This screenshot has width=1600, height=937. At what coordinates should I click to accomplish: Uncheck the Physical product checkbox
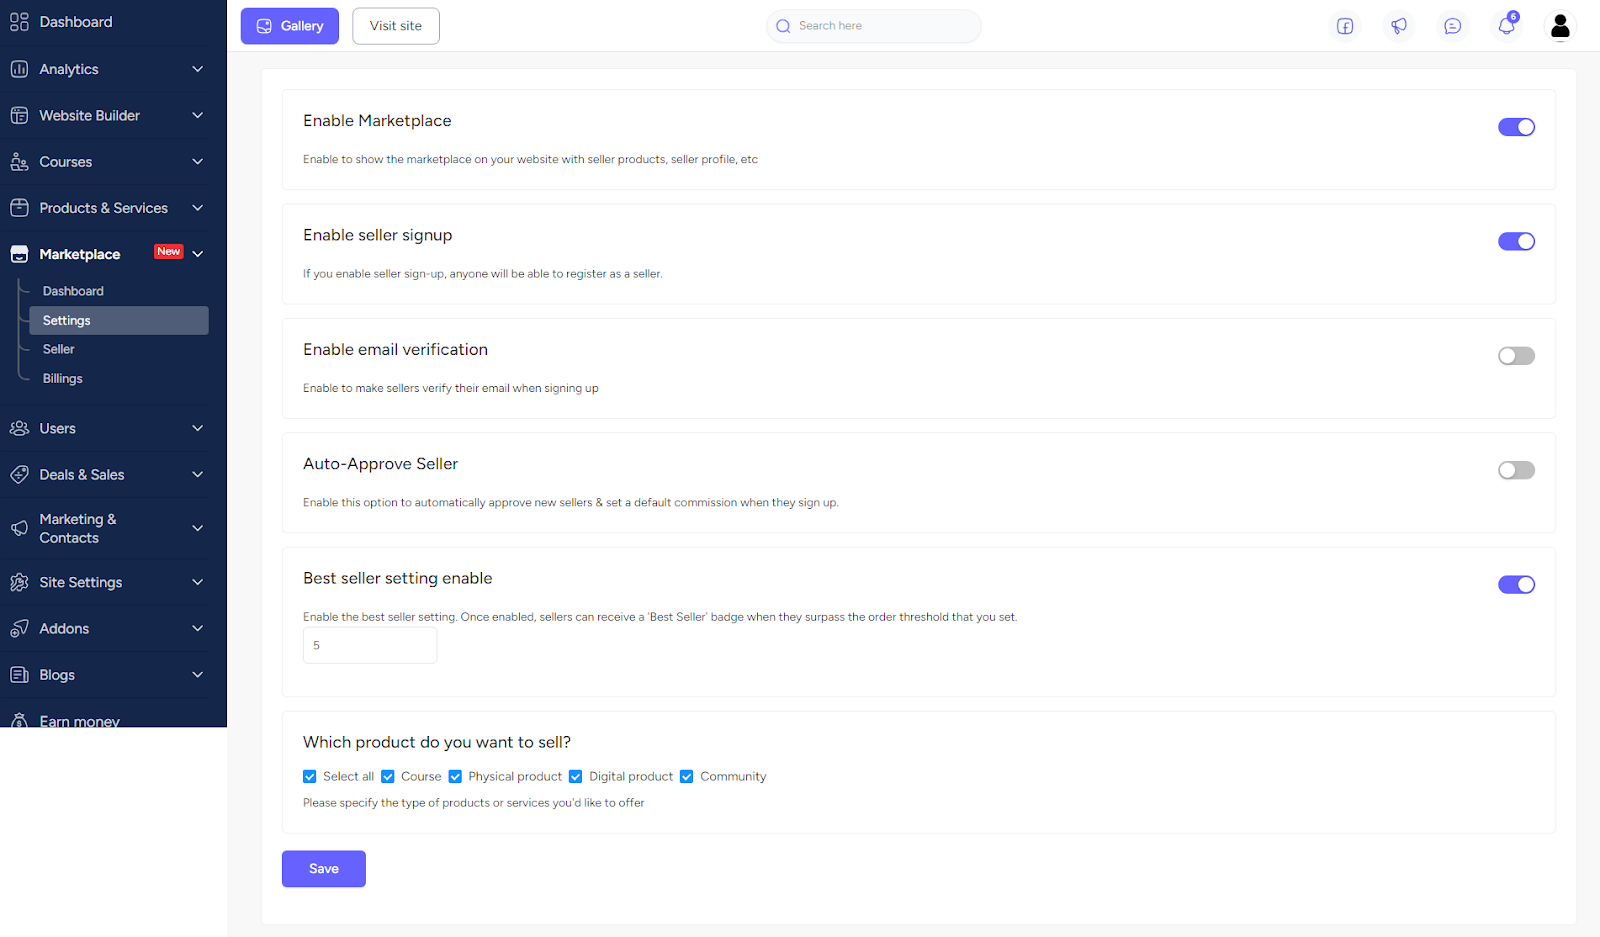(x=455, y=777)
